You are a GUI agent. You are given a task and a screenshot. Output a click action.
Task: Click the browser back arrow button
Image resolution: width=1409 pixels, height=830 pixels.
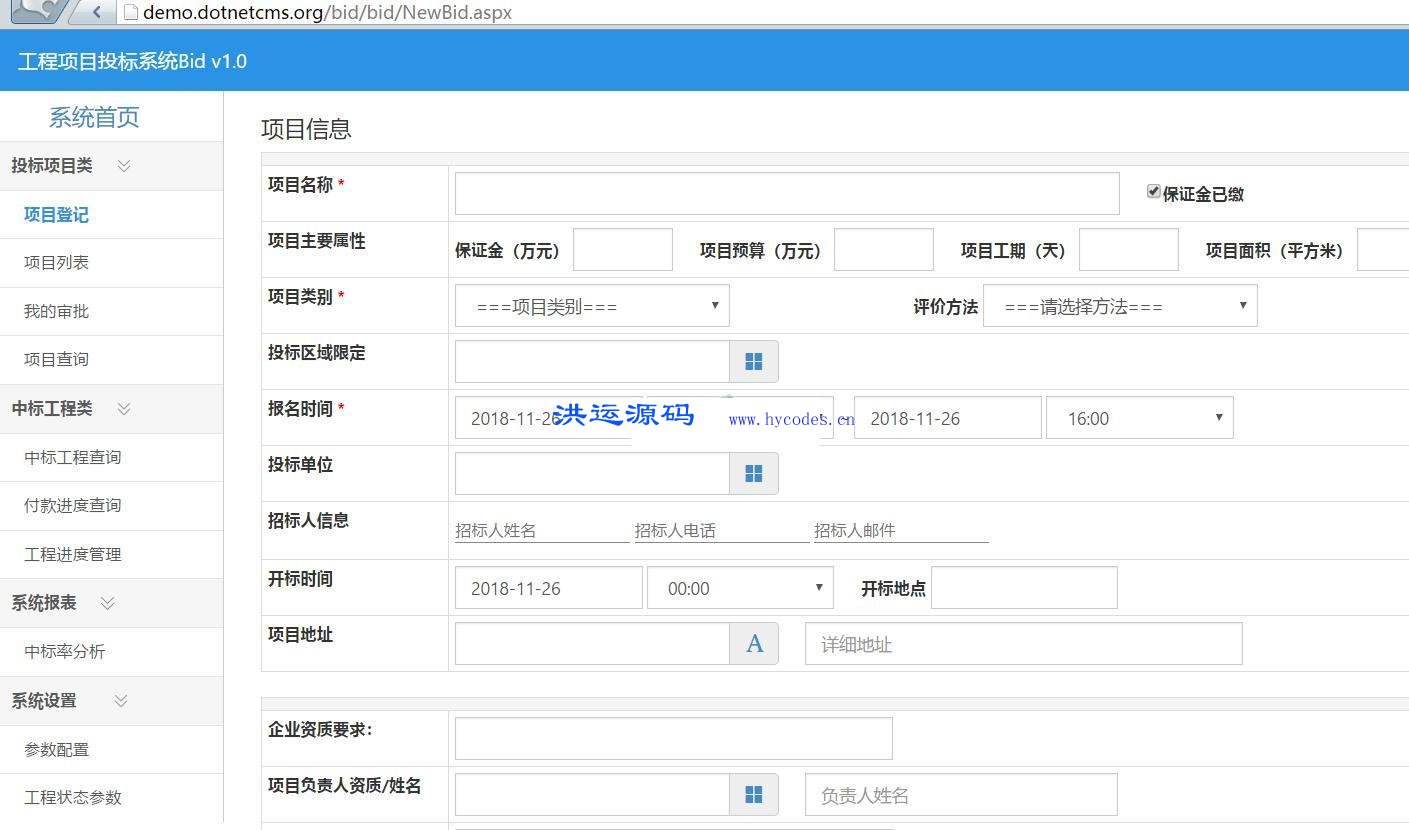[97, 12]
